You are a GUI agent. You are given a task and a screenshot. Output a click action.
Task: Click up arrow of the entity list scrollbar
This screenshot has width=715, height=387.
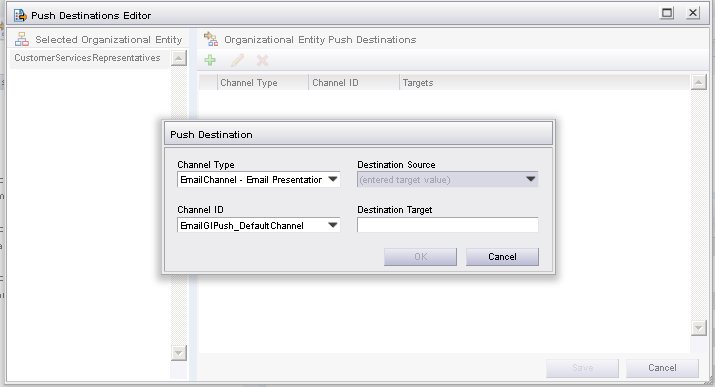(x=179, y=58)
